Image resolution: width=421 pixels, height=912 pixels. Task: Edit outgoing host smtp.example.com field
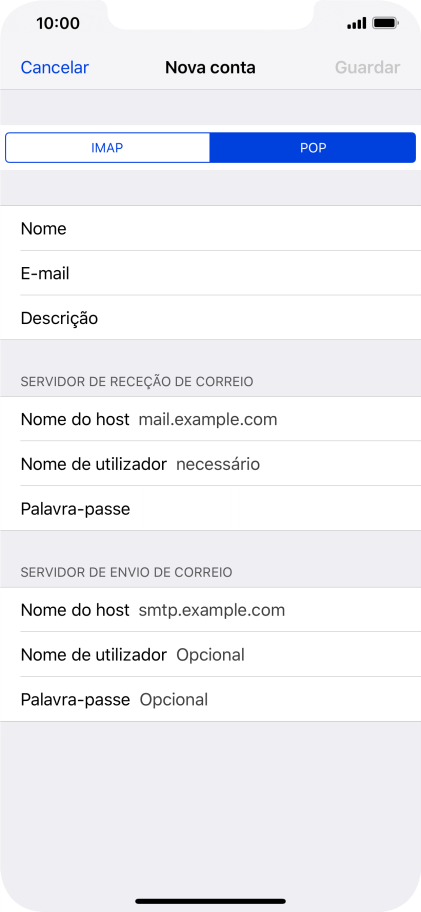[x=210, y=610]
